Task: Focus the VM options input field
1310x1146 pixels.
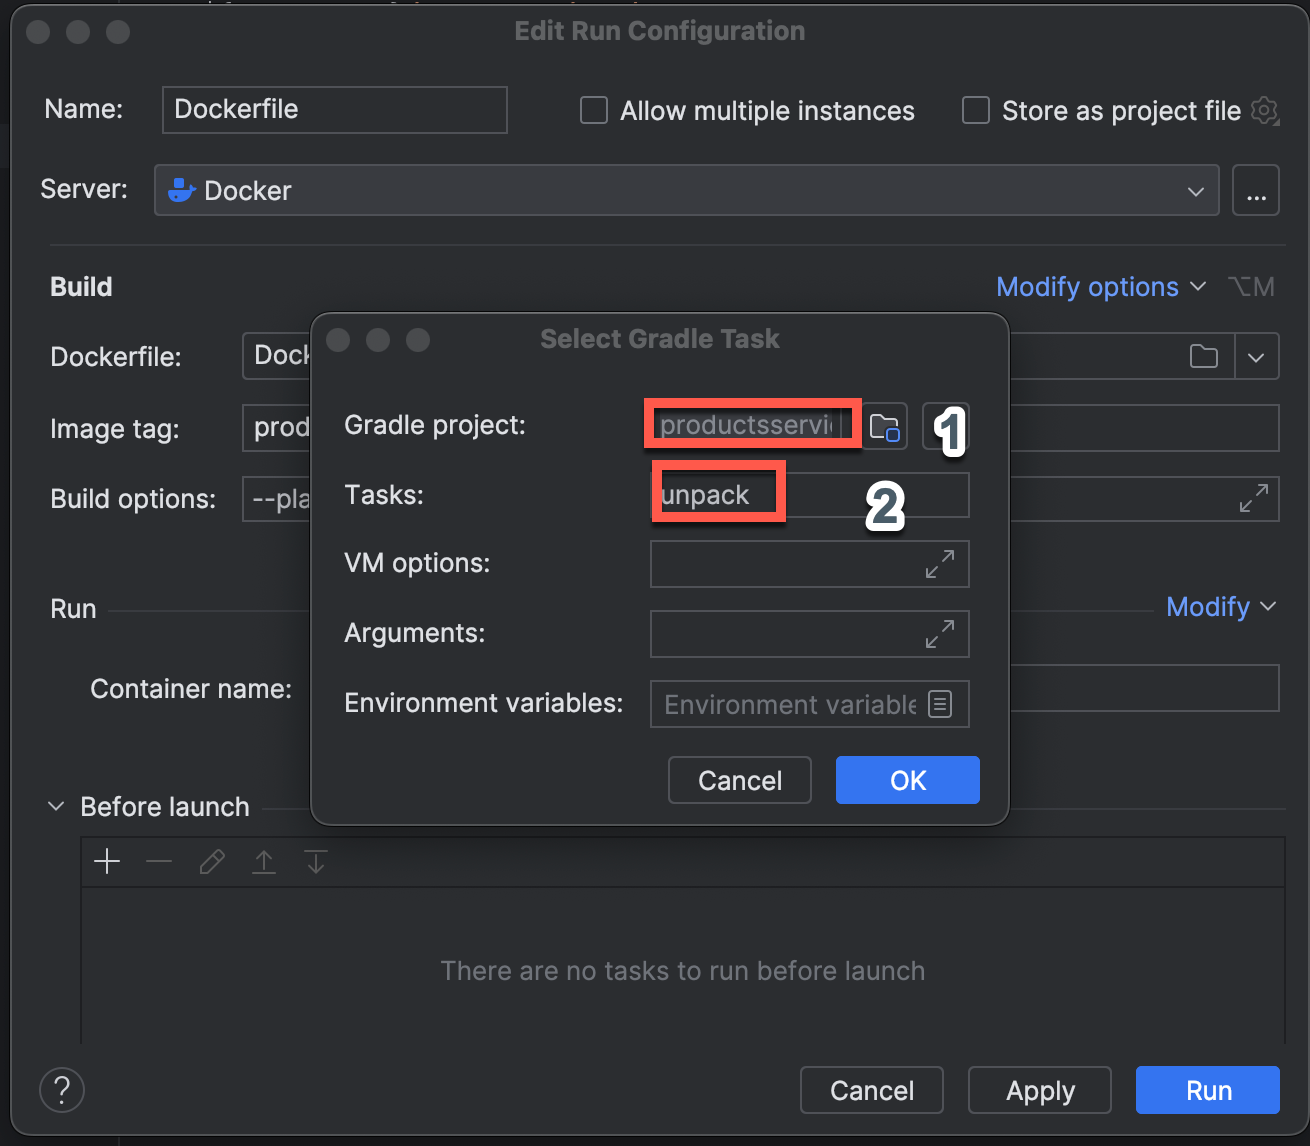Action: point(810,564)
